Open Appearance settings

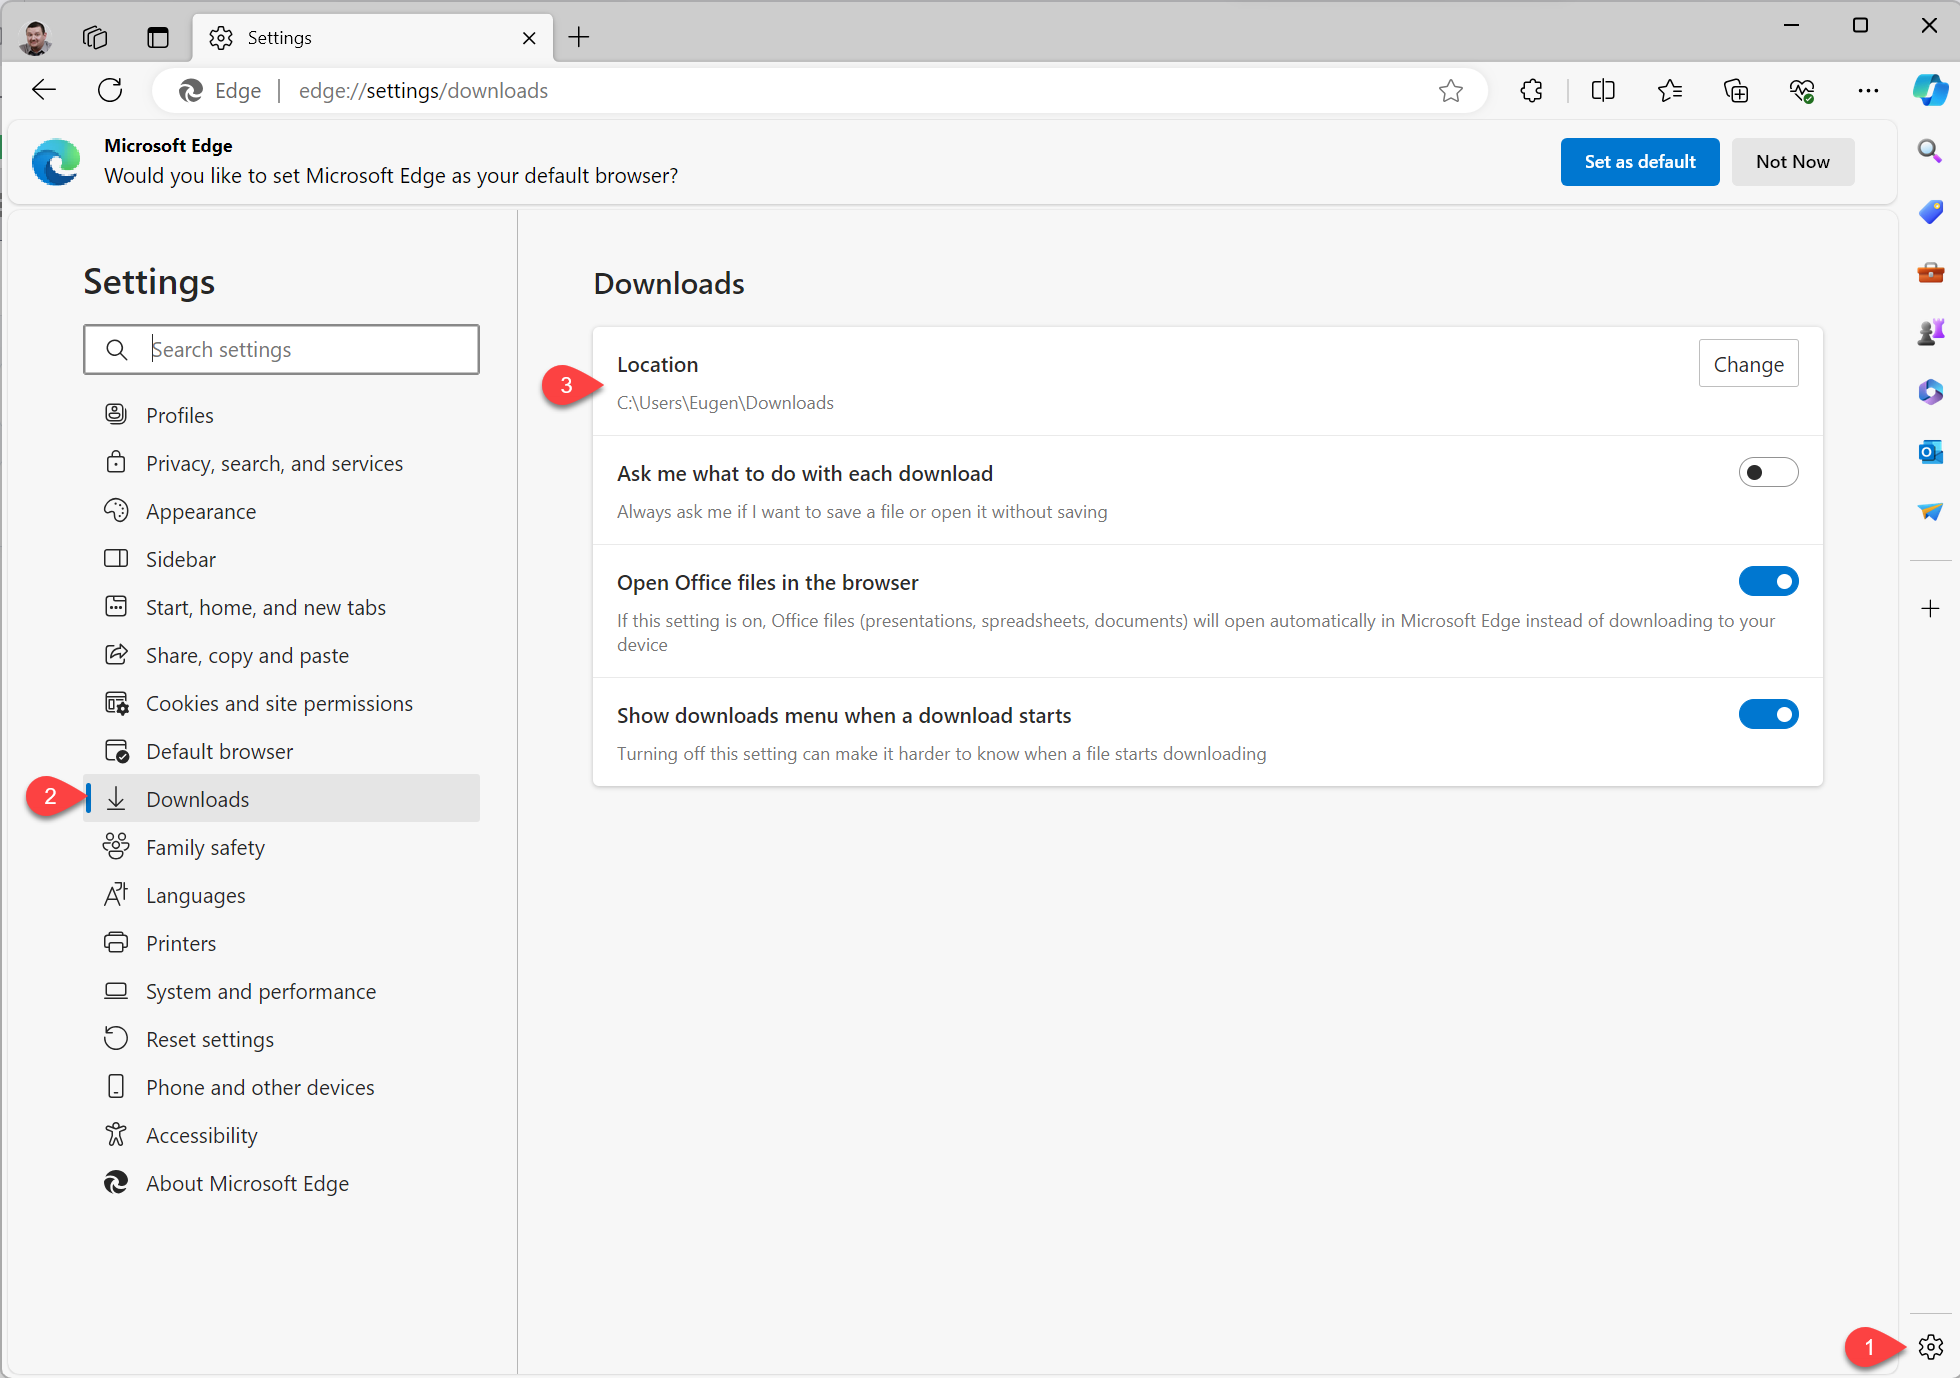click(x=281, y=511)
